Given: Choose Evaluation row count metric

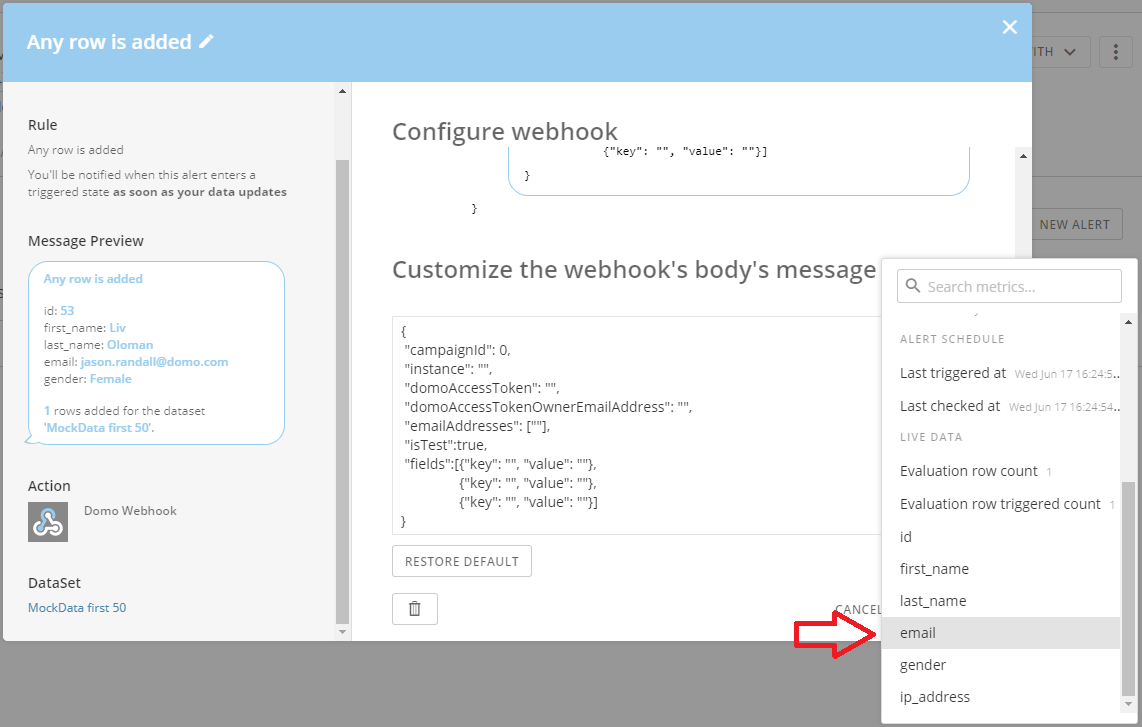Looking at the screenshot, I should click(1000, 471).
